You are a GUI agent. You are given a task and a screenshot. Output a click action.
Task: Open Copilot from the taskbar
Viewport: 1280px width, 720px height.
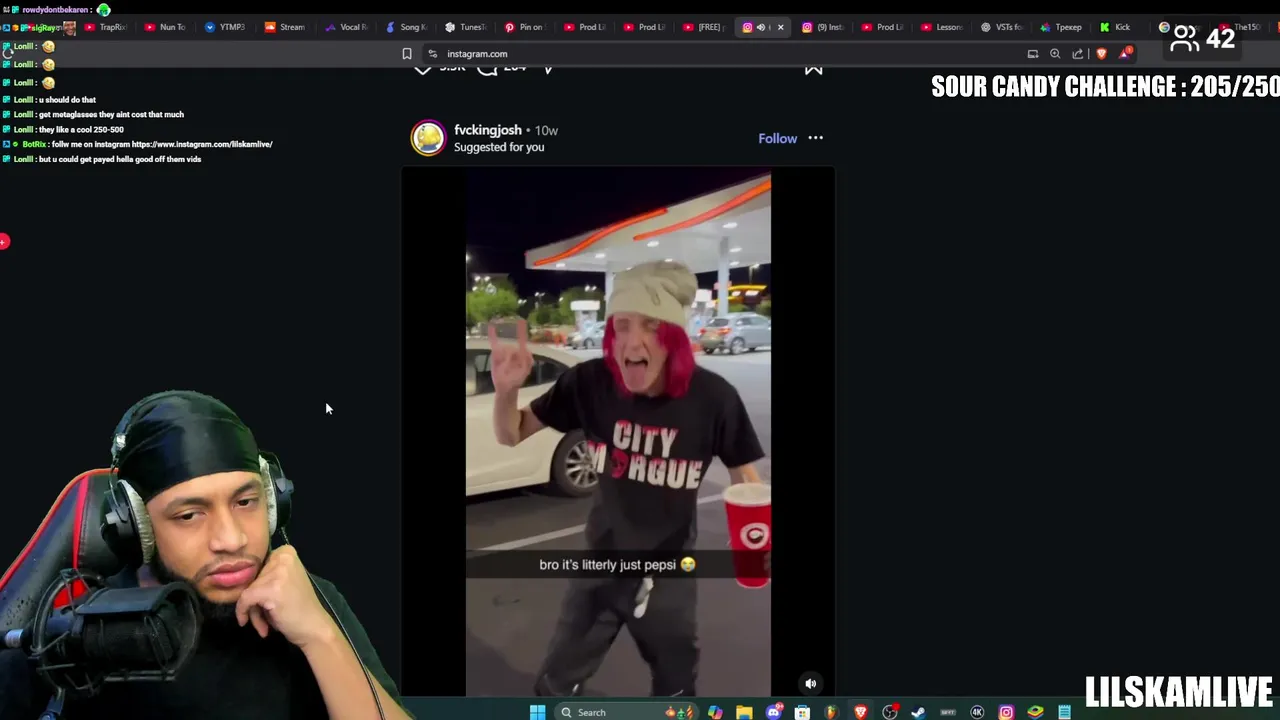tap(715, 712)
